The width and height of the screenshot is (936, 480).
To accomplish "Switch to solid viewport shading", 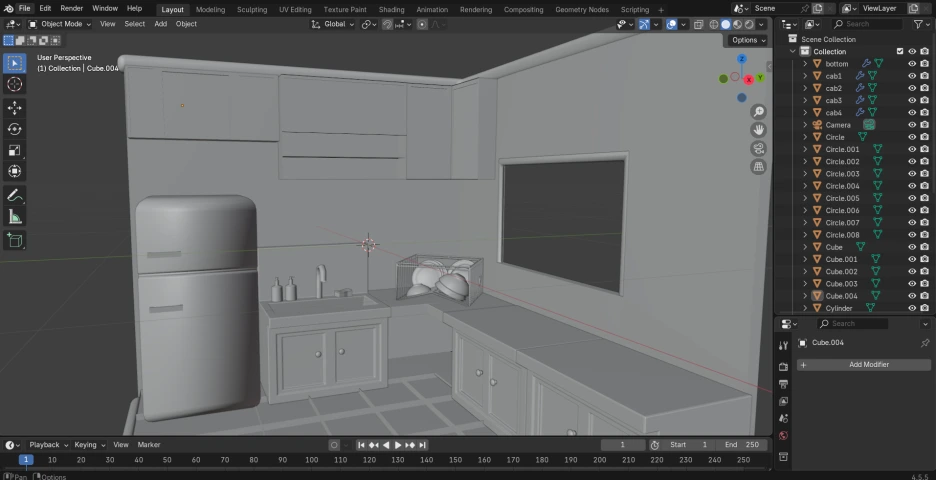I will (725, 24).
